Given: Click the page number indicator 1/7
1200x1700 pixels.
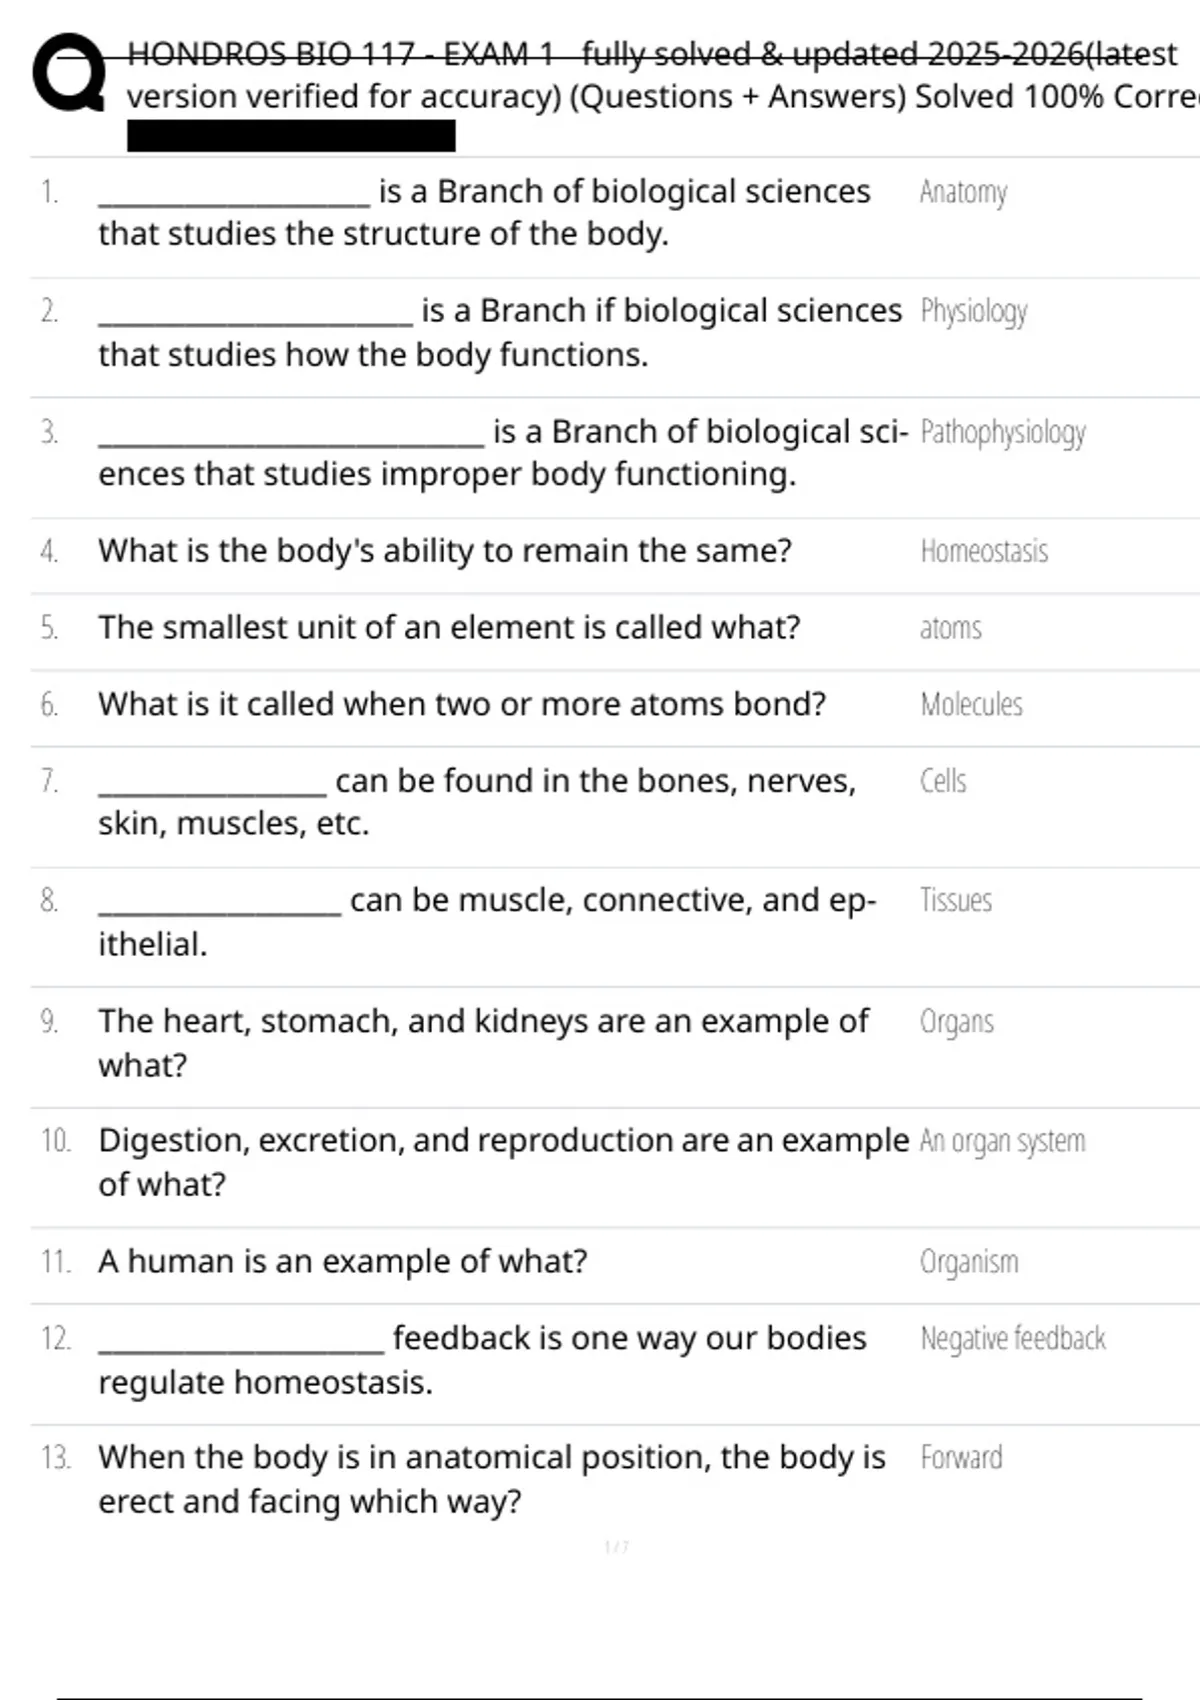Looking at the screenshot, I should tap(617, 1547).
